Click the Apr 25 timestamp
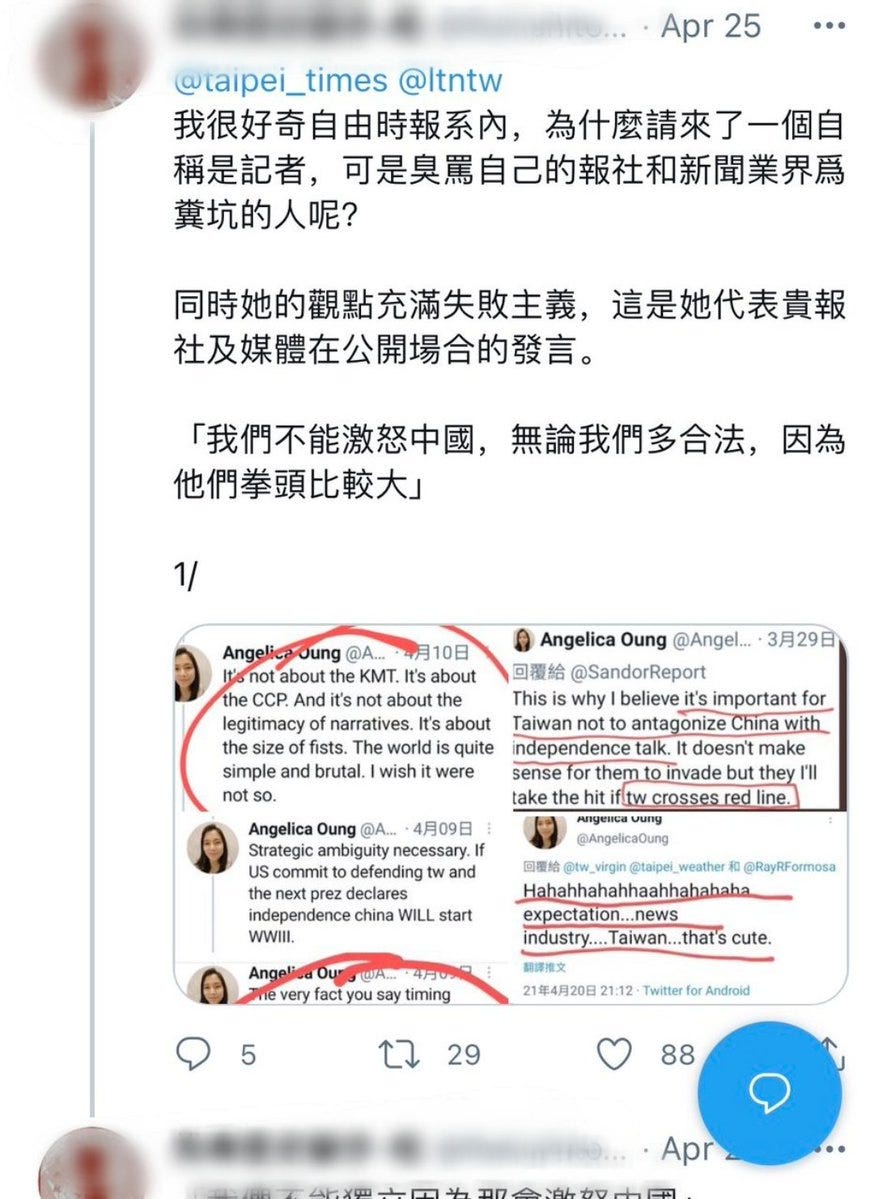The image size is (887, 1199). [710, 26]
